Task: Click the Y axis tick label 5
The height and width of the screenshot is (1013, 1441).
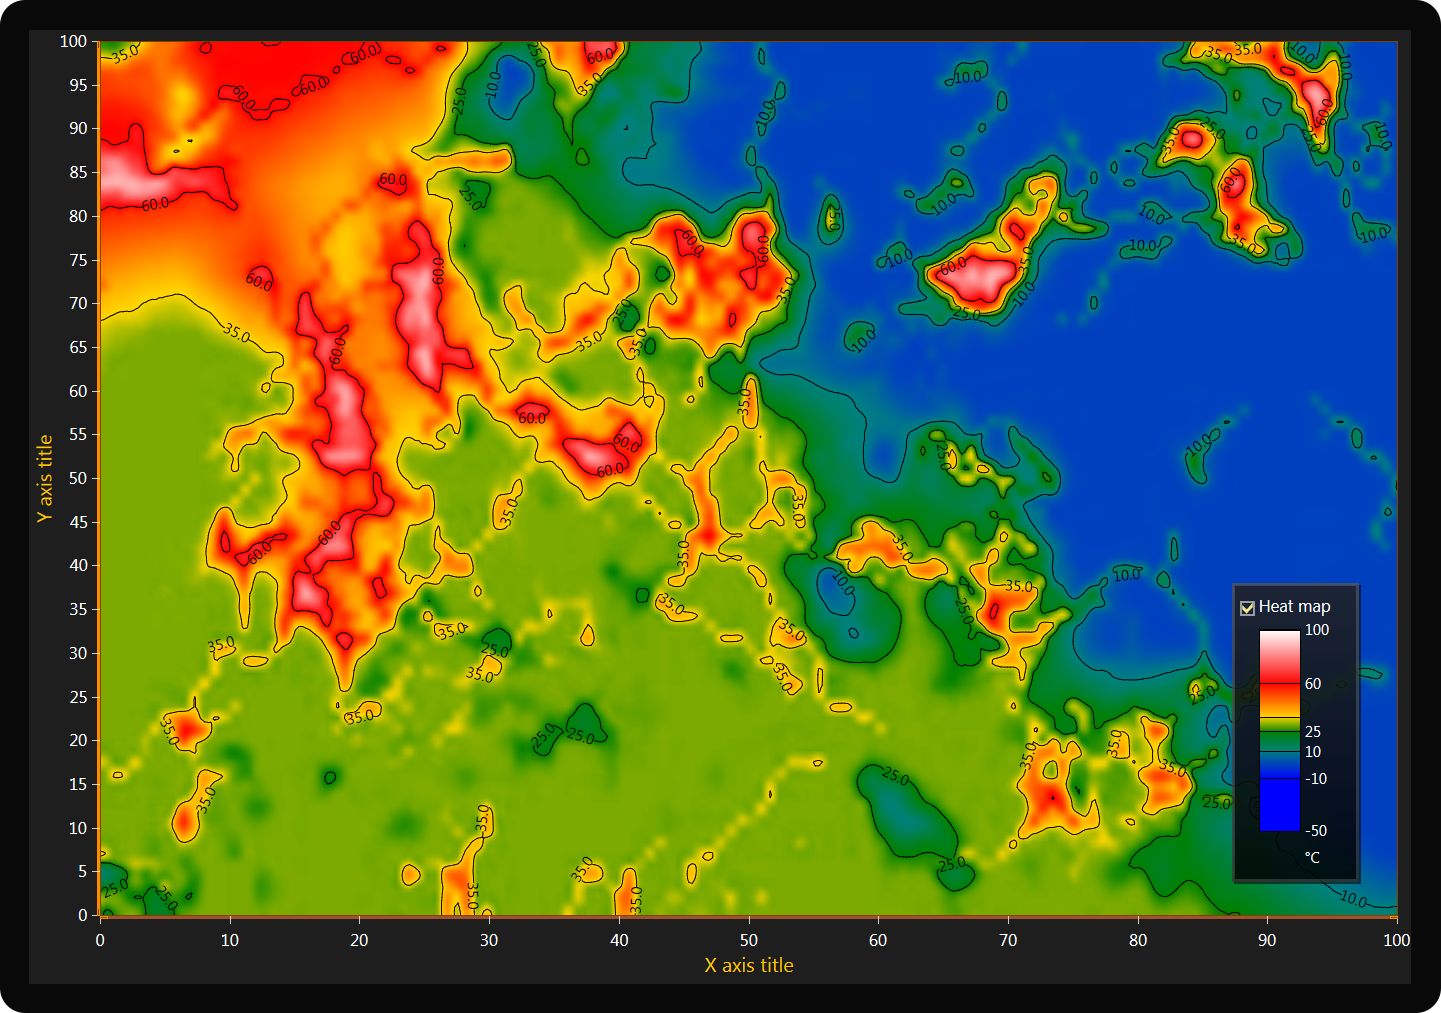Action: [83, 871]
